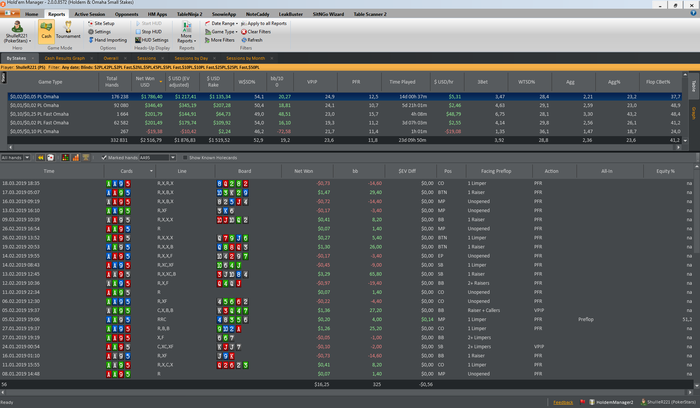Open the Help icon in the ribbon
This screenshot has height=408, width=700.
click(x=693, y=13)
